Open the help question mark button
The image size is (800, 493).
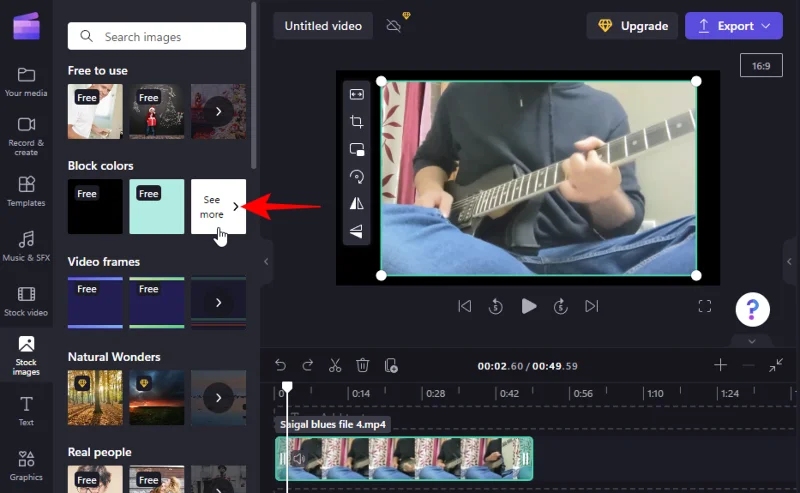[x=753, y=309]
